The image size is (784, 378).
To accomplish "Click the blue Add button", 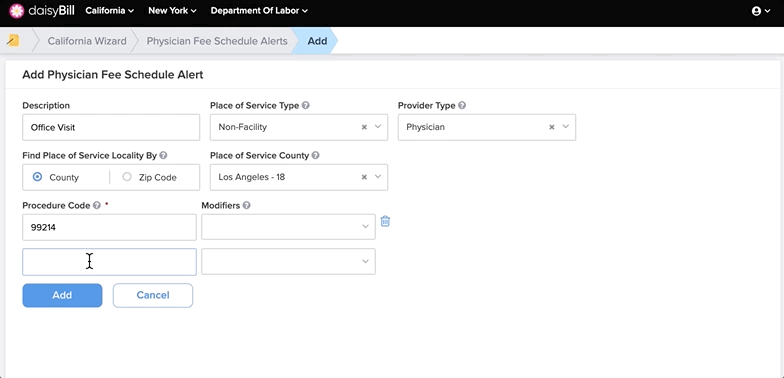I will [x=62, y=295].
